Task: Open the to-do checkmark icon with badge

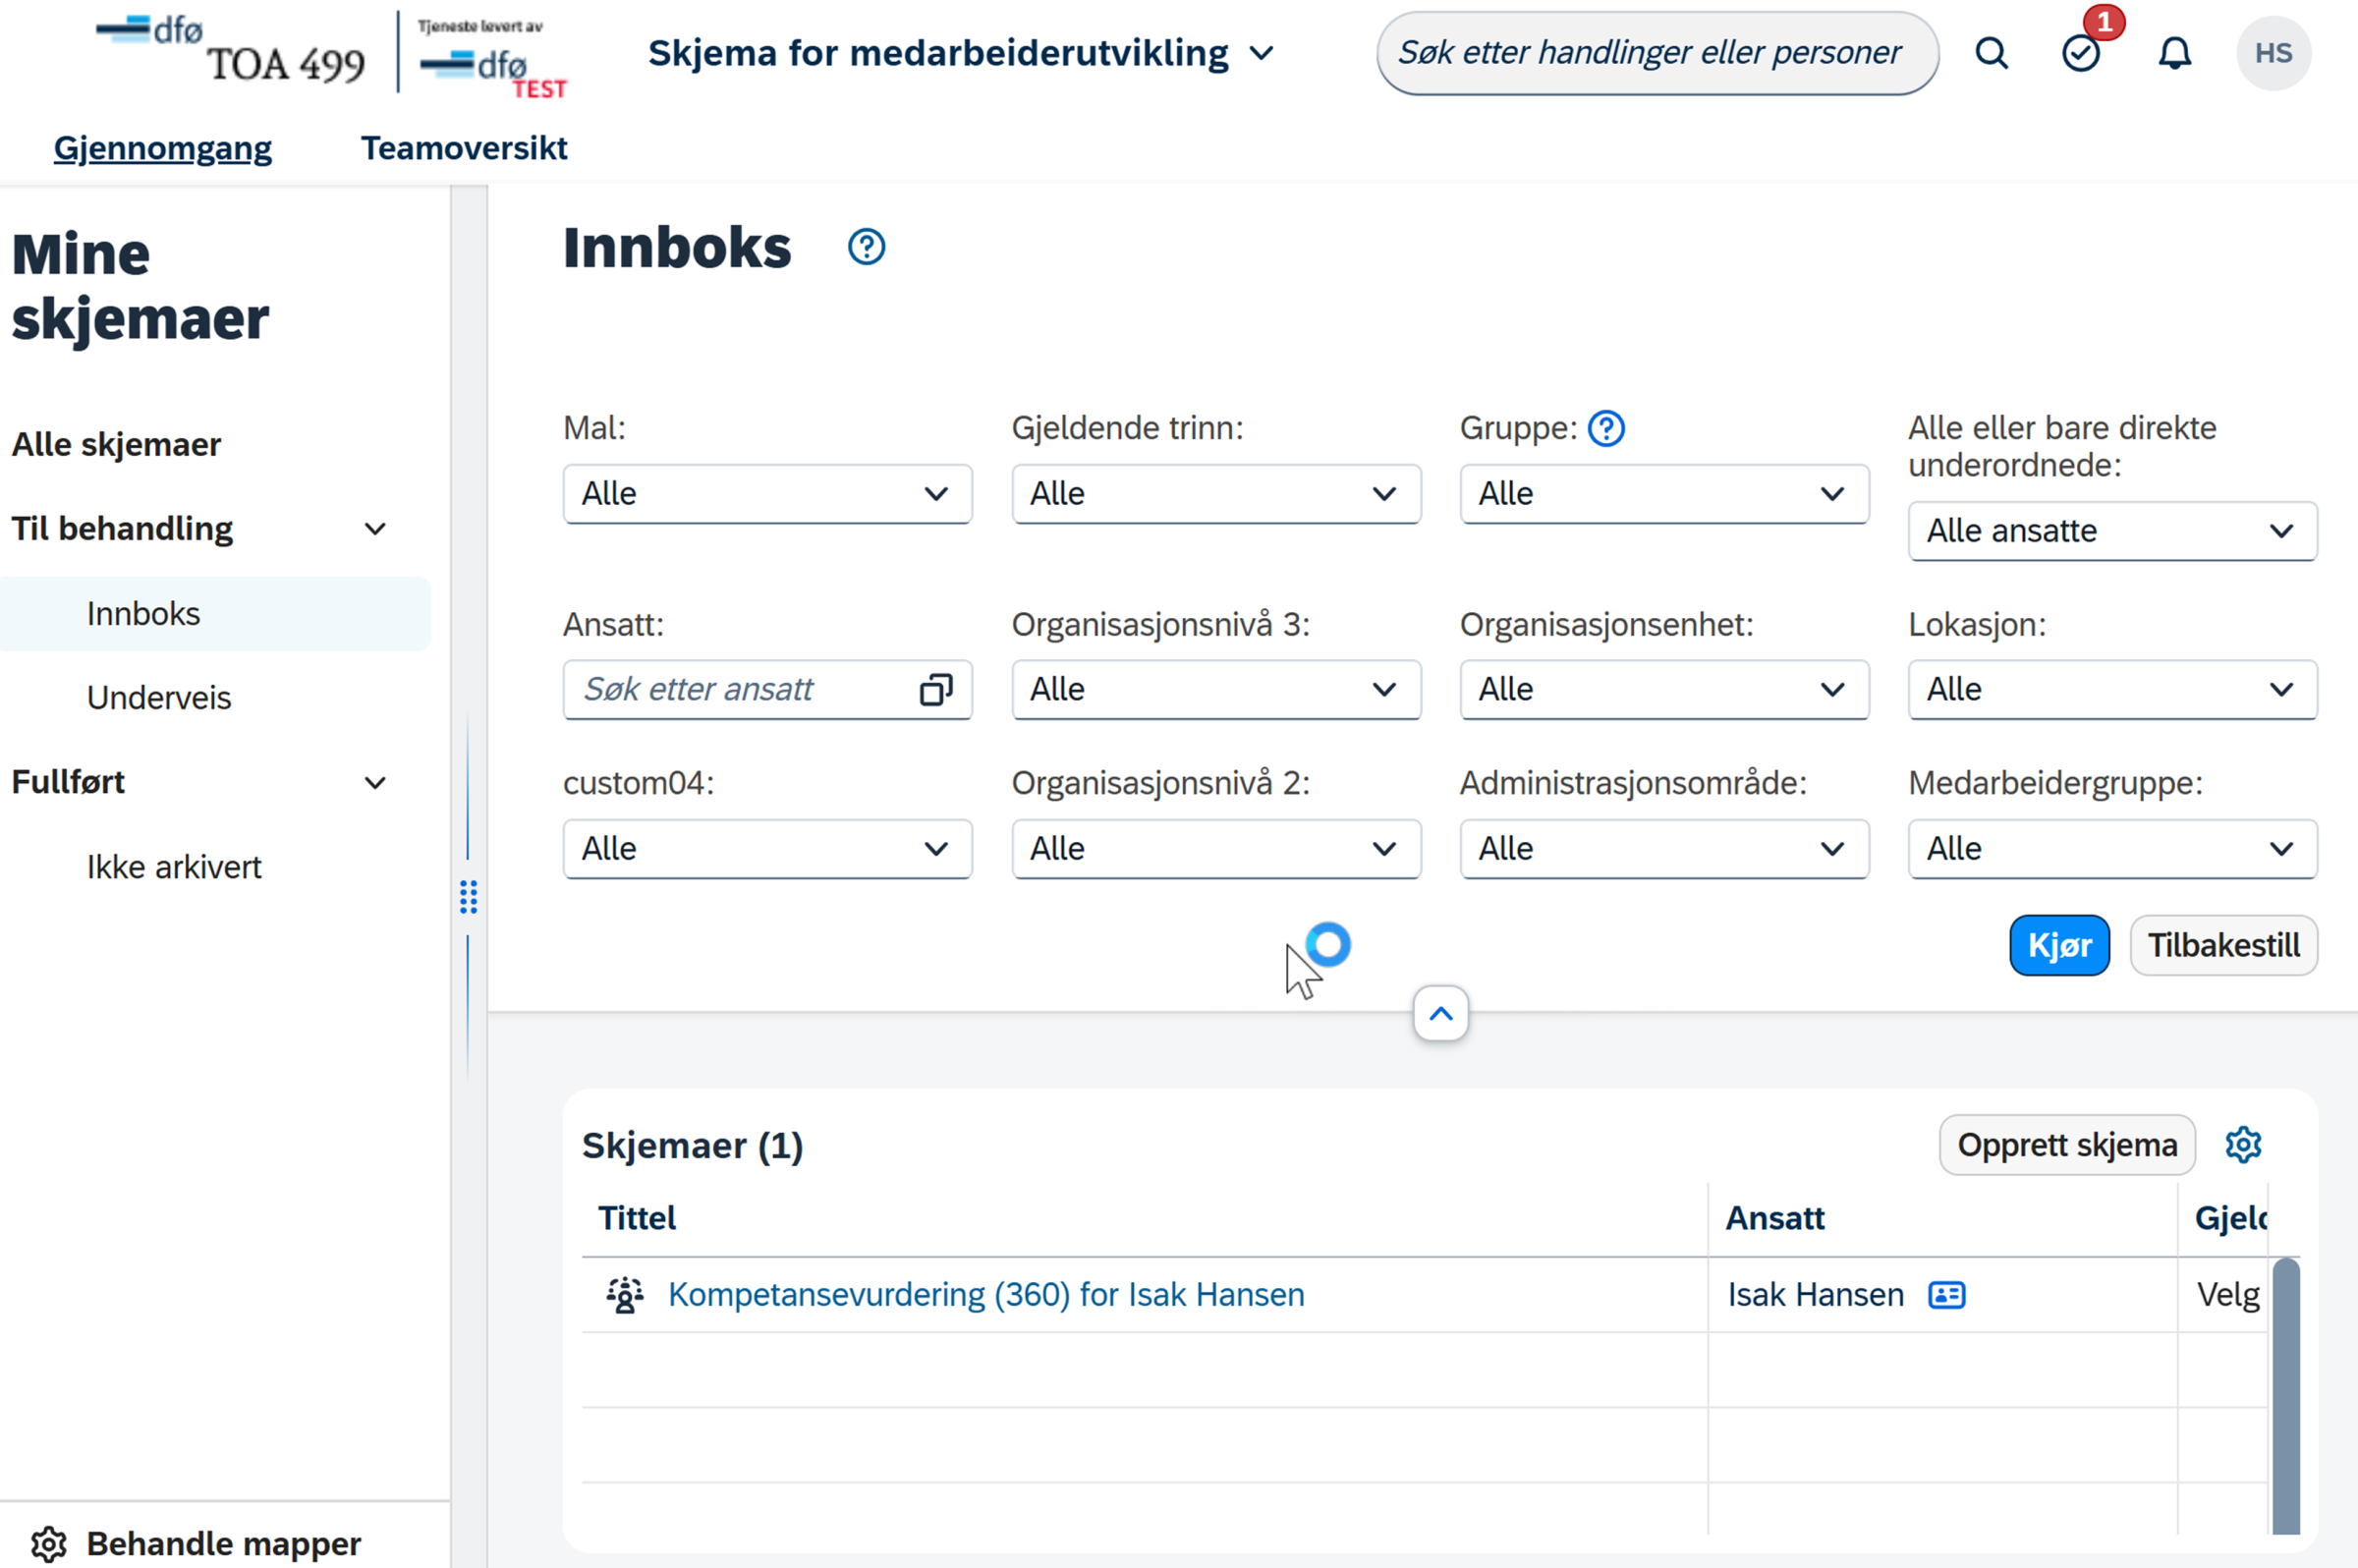Action: point(2081,53)
